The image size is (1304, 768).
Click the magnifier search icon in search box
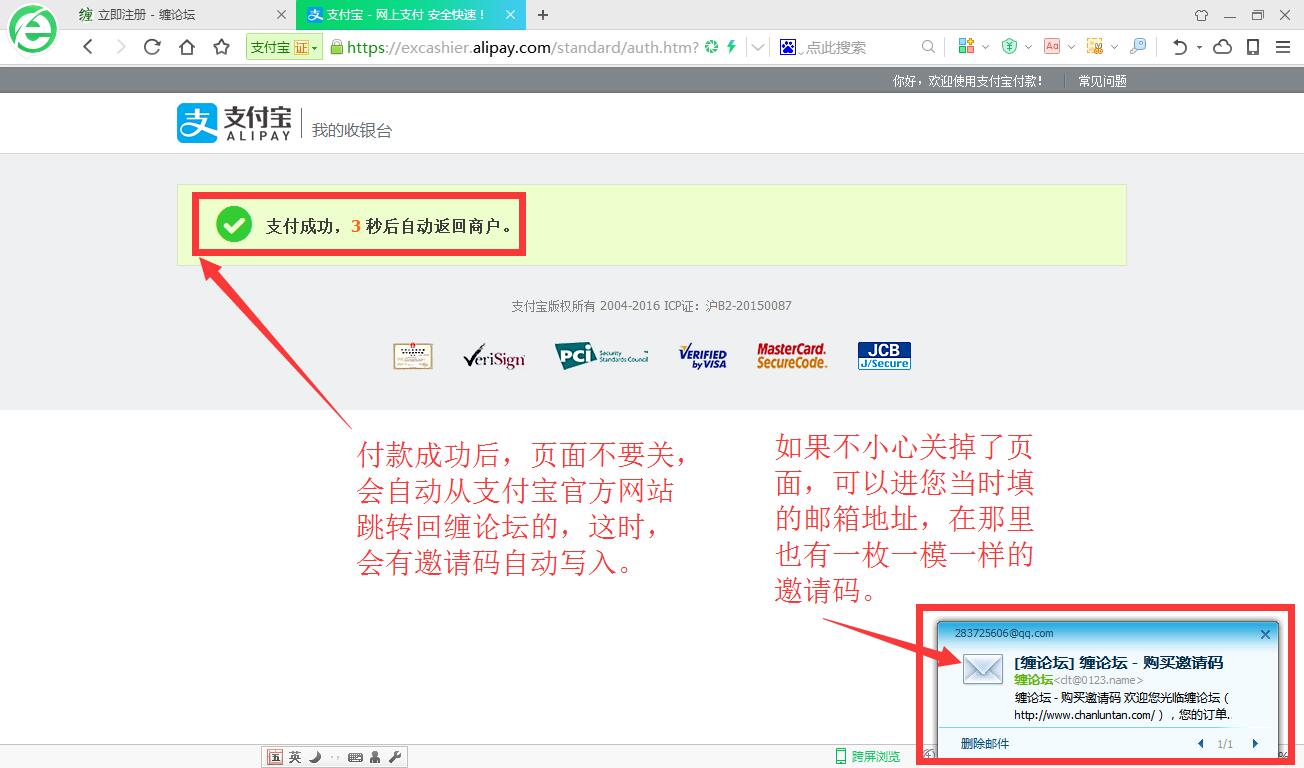tap(928, 47)
